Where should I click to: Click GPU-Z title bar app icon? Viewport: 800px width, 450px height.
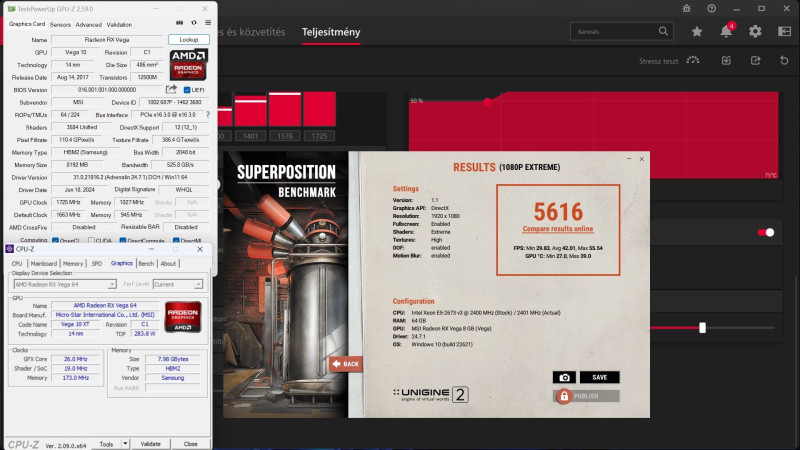[11, 9]
